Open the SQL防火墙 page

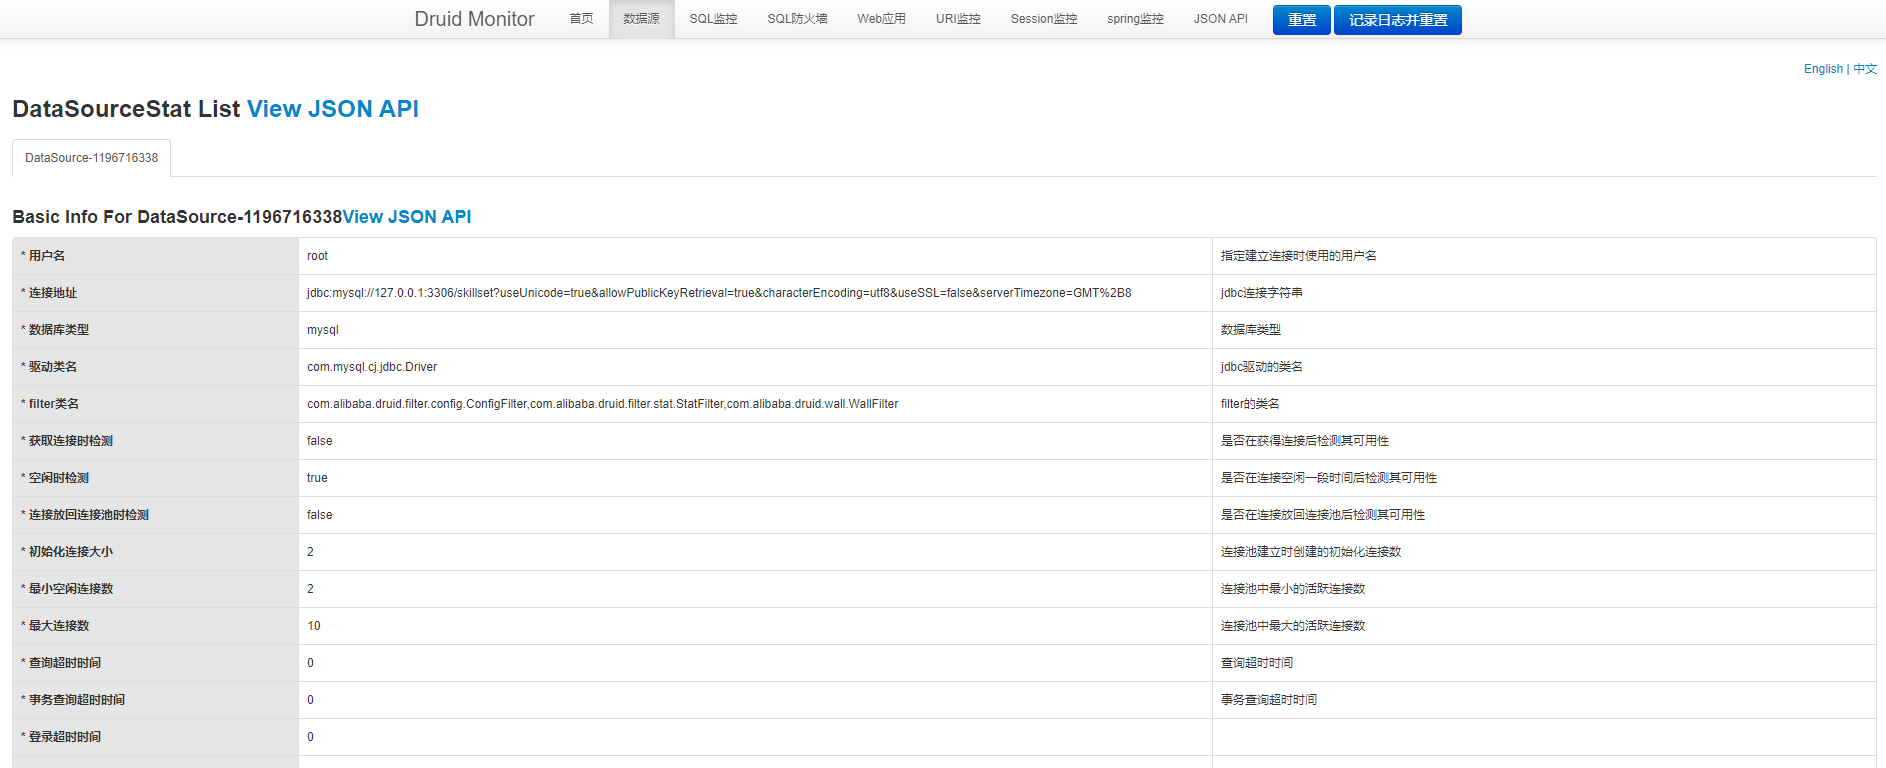[x=797, y=19]
